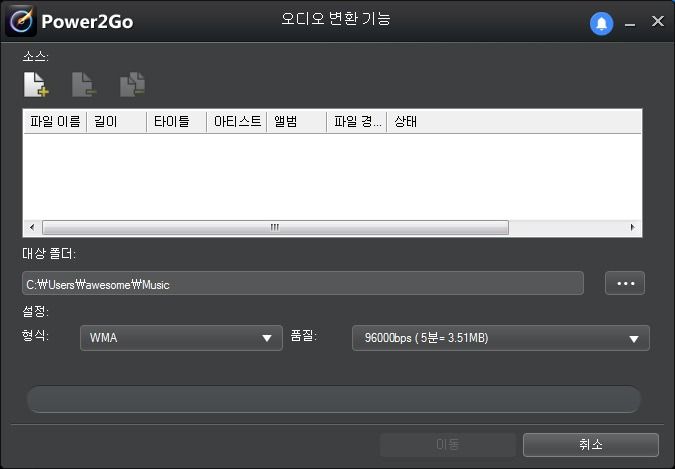Close the audio converter window
This screenshot has height=469, width=675.
point(658,21)
